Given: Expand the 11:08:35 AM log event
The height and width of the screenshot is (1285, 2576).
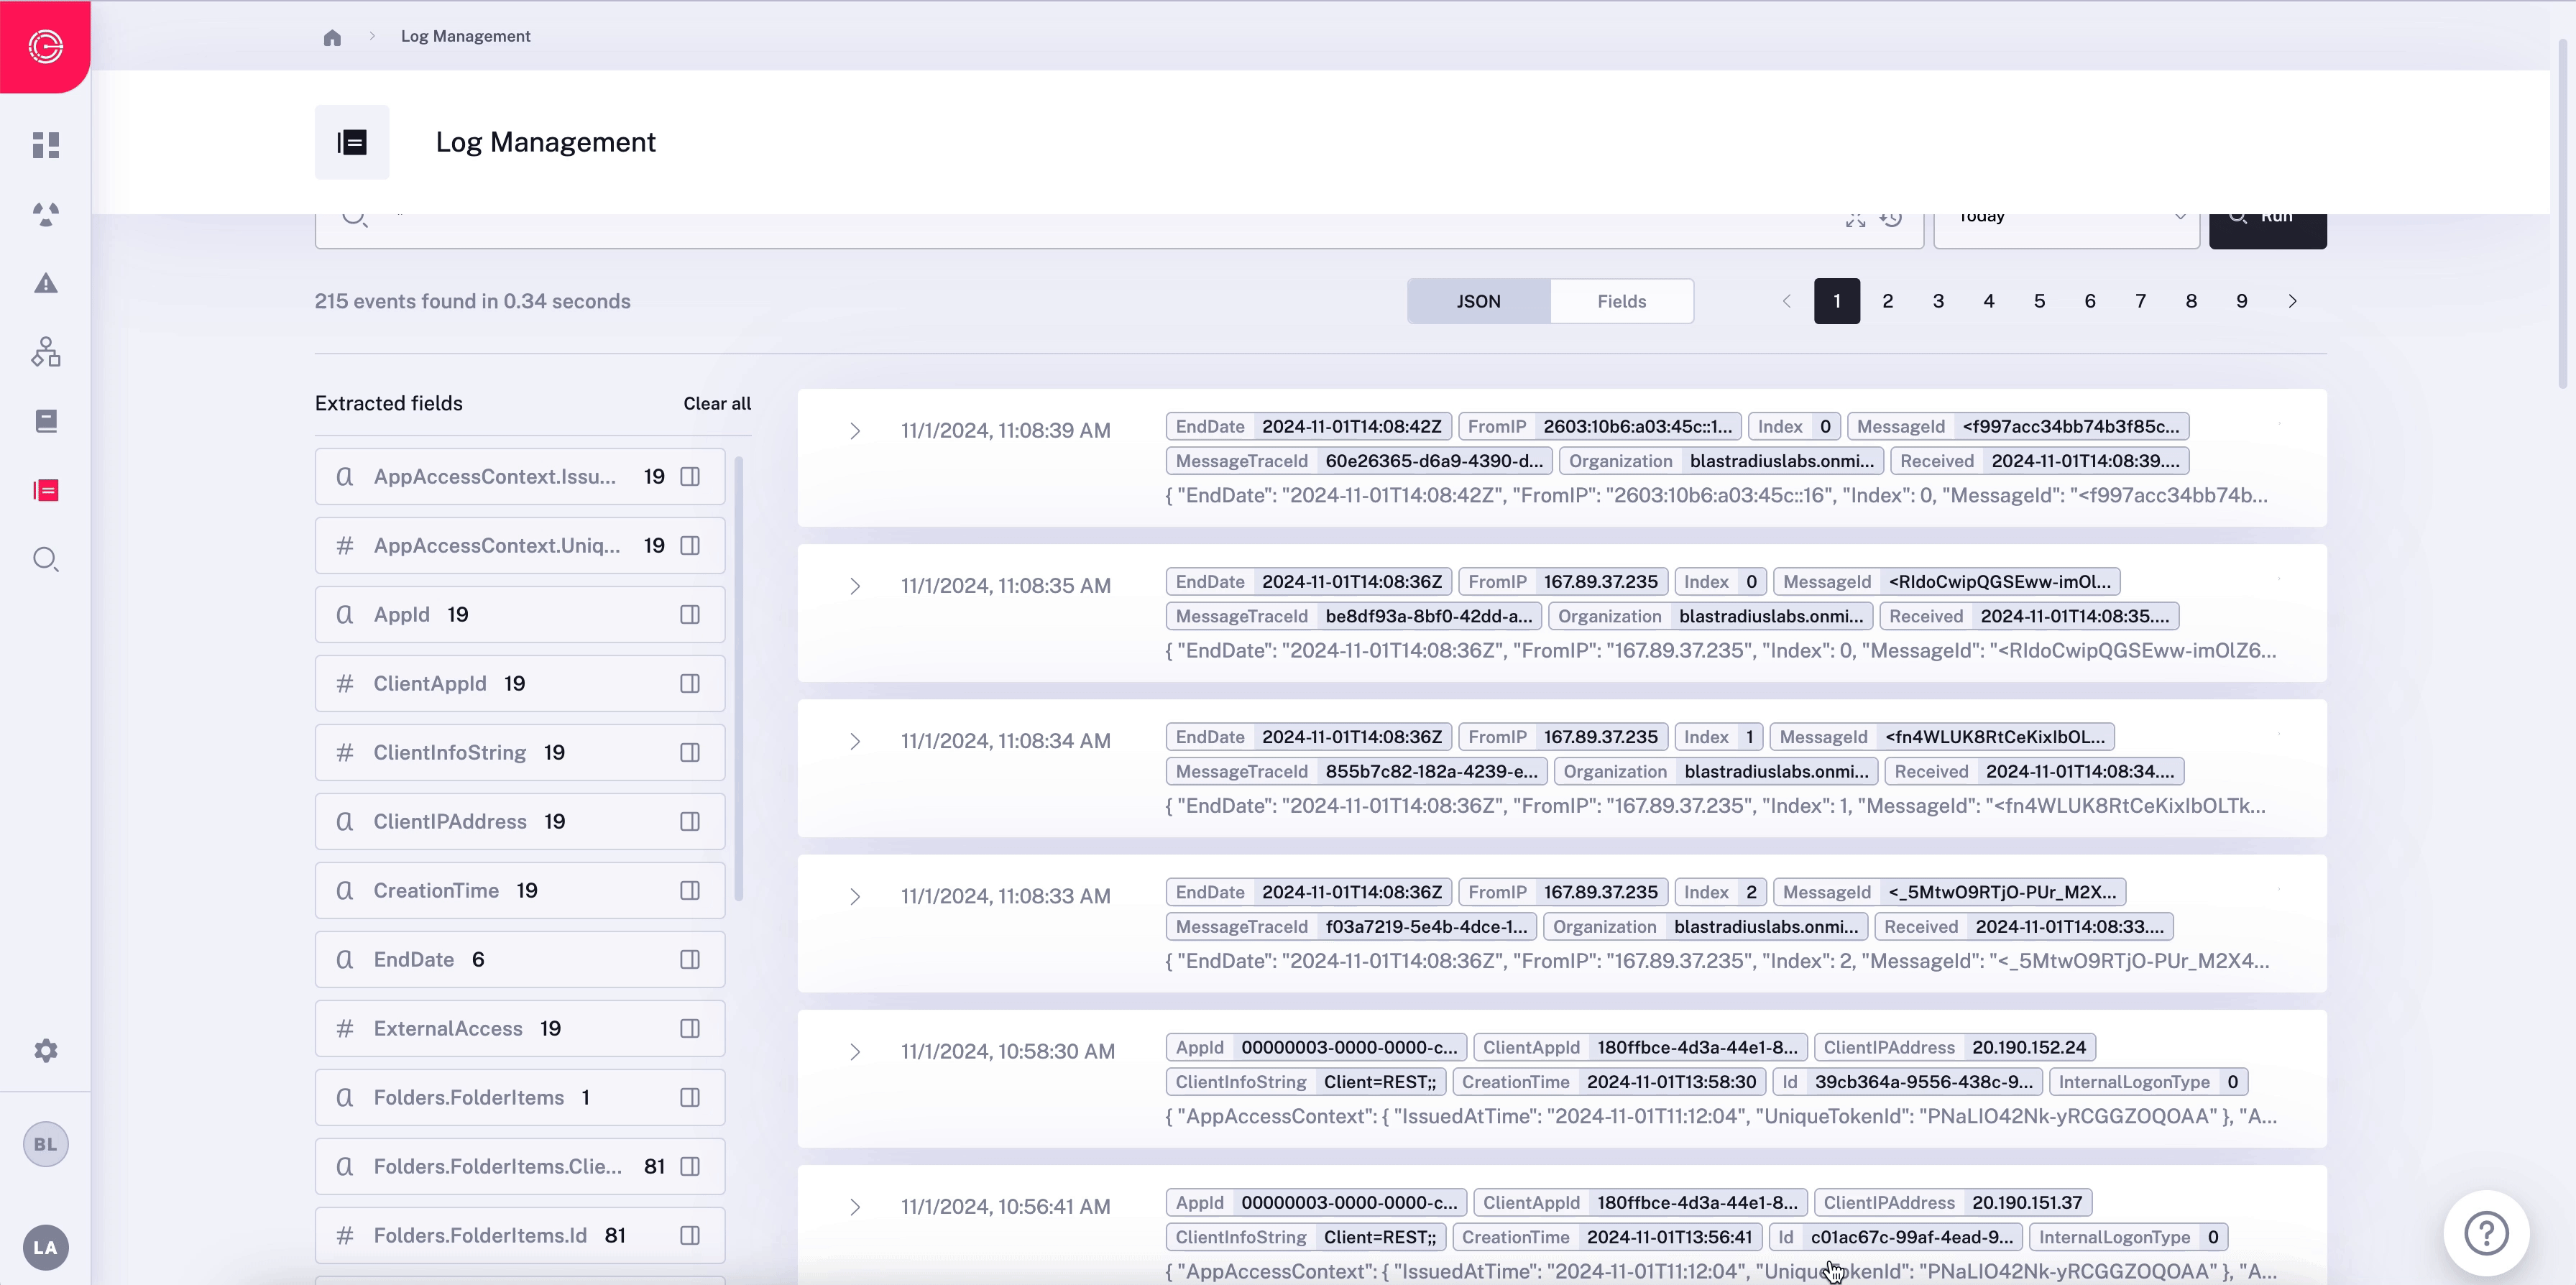Looking at the screenshot, I should 855,586.
